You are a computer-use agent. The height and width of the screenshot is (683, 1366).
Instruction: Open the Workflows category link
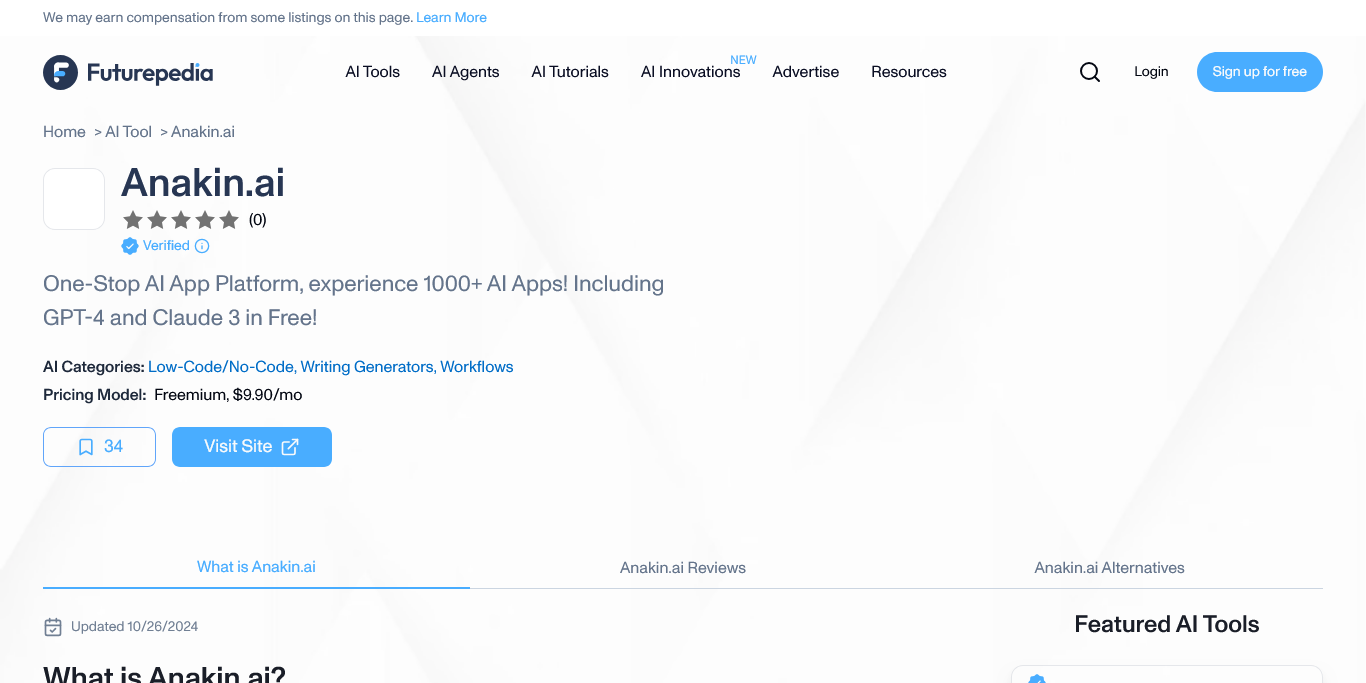point(477,367)
